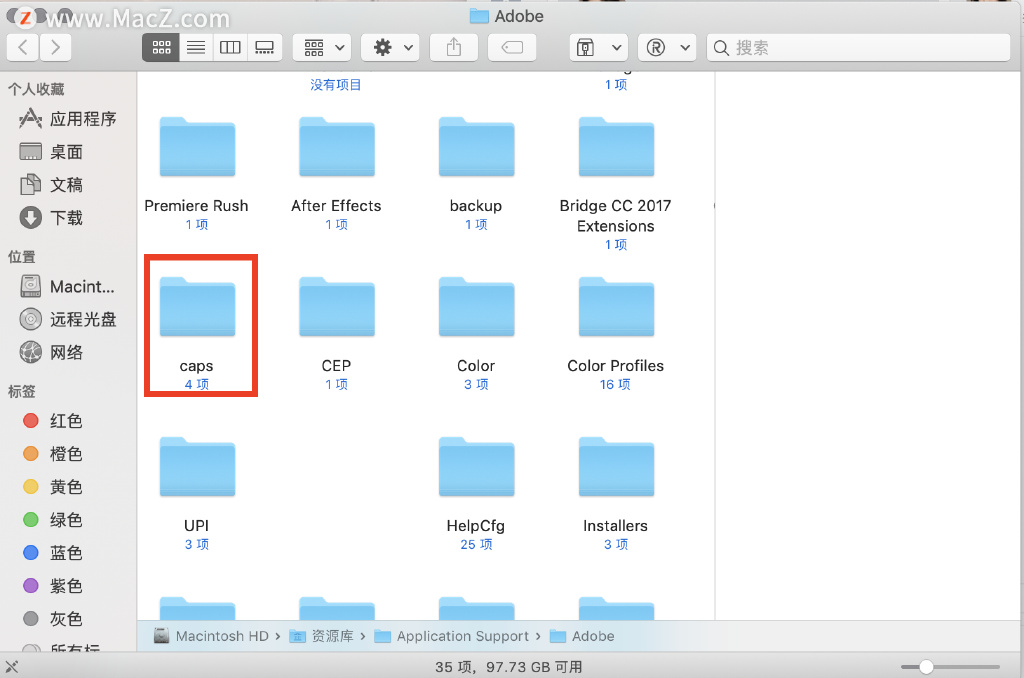1024x678 pixels.
Task: Select the UPI folder
Action: click(x=197, y=468)
